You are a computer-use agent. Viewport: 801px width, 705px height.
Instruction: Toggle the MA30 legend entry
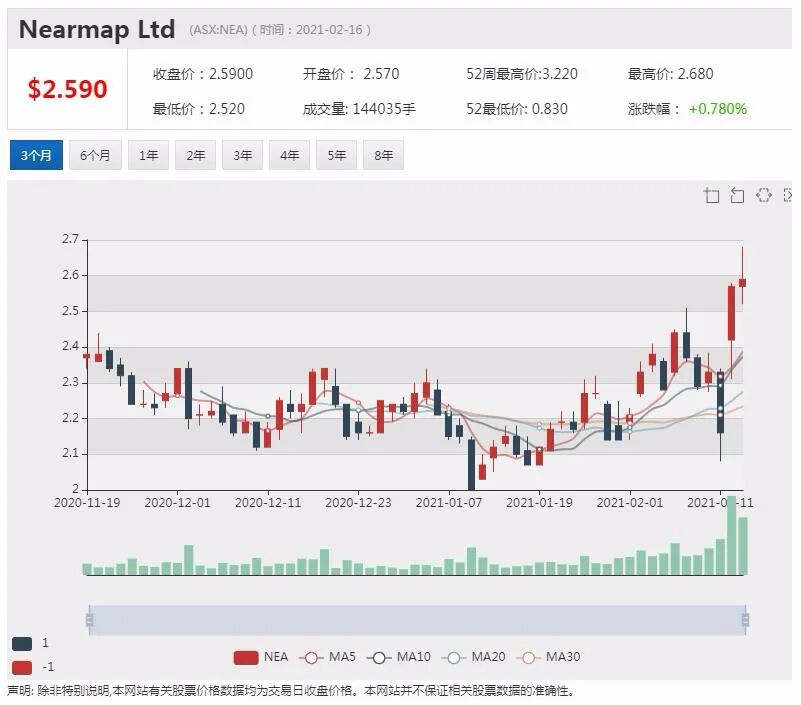[548, 657]
